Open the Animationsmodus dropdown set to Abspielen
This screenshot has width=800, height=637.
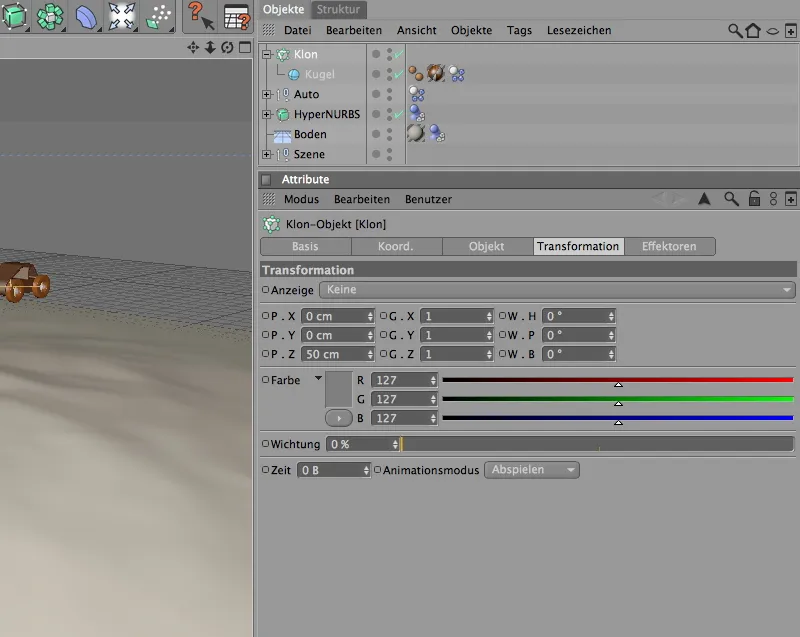[531, 470]
